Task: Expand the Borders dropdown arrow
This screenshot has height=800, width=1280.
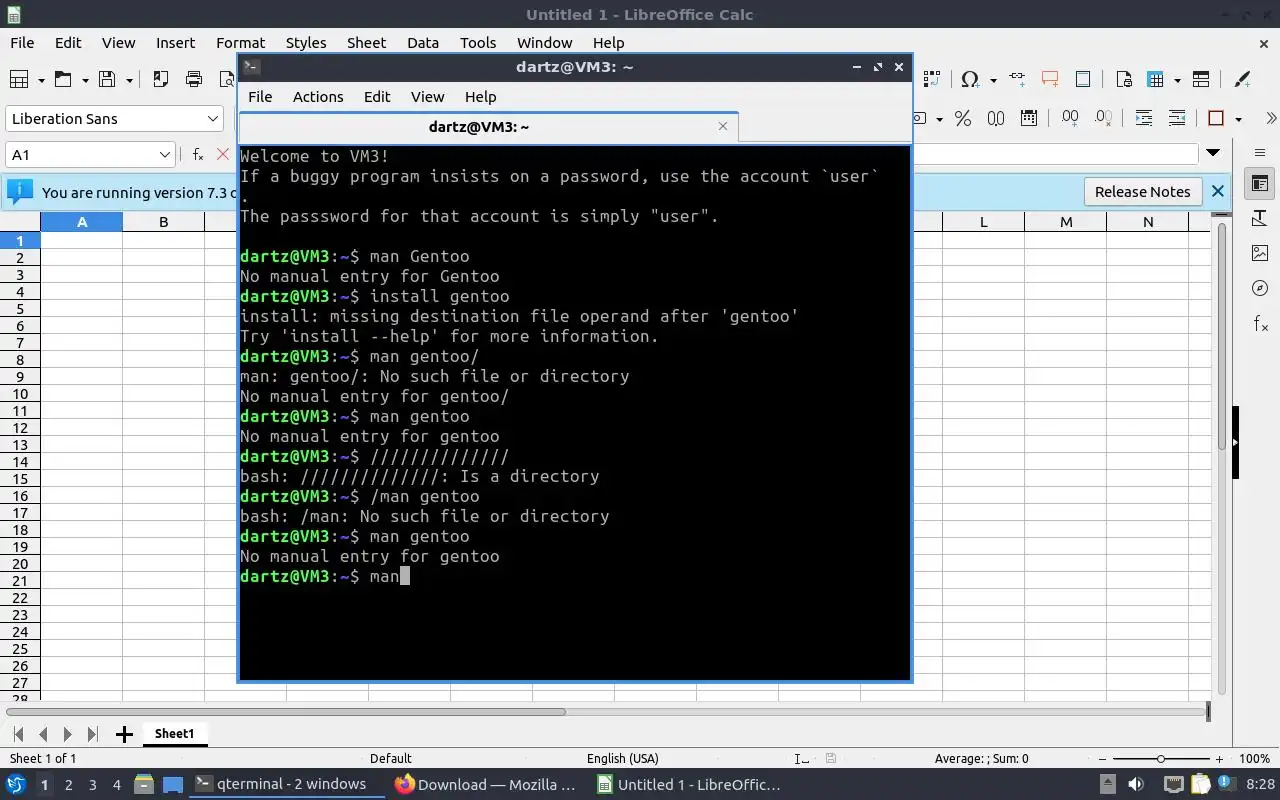Action: point(1238,118)
